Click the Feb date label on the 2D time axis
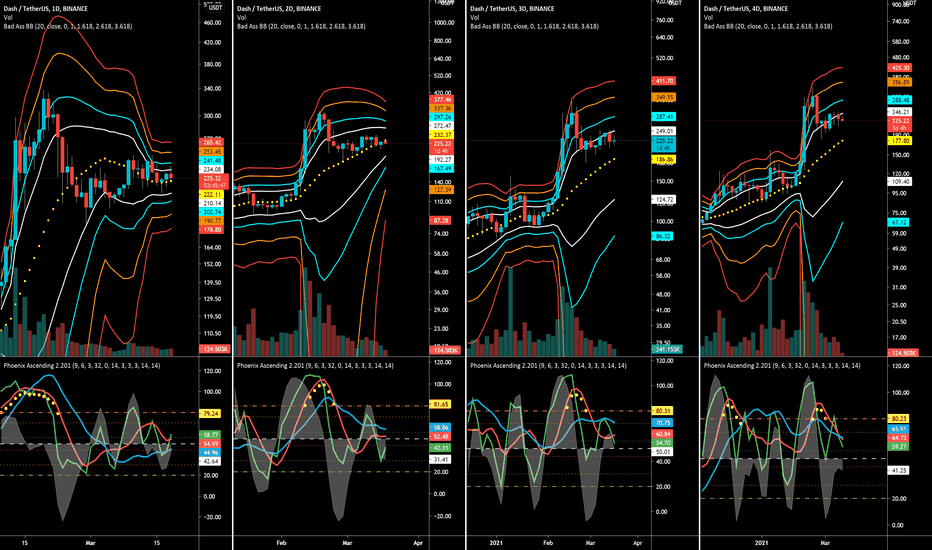This screenshot has width=932, height=550. click(x=281, y=543)
